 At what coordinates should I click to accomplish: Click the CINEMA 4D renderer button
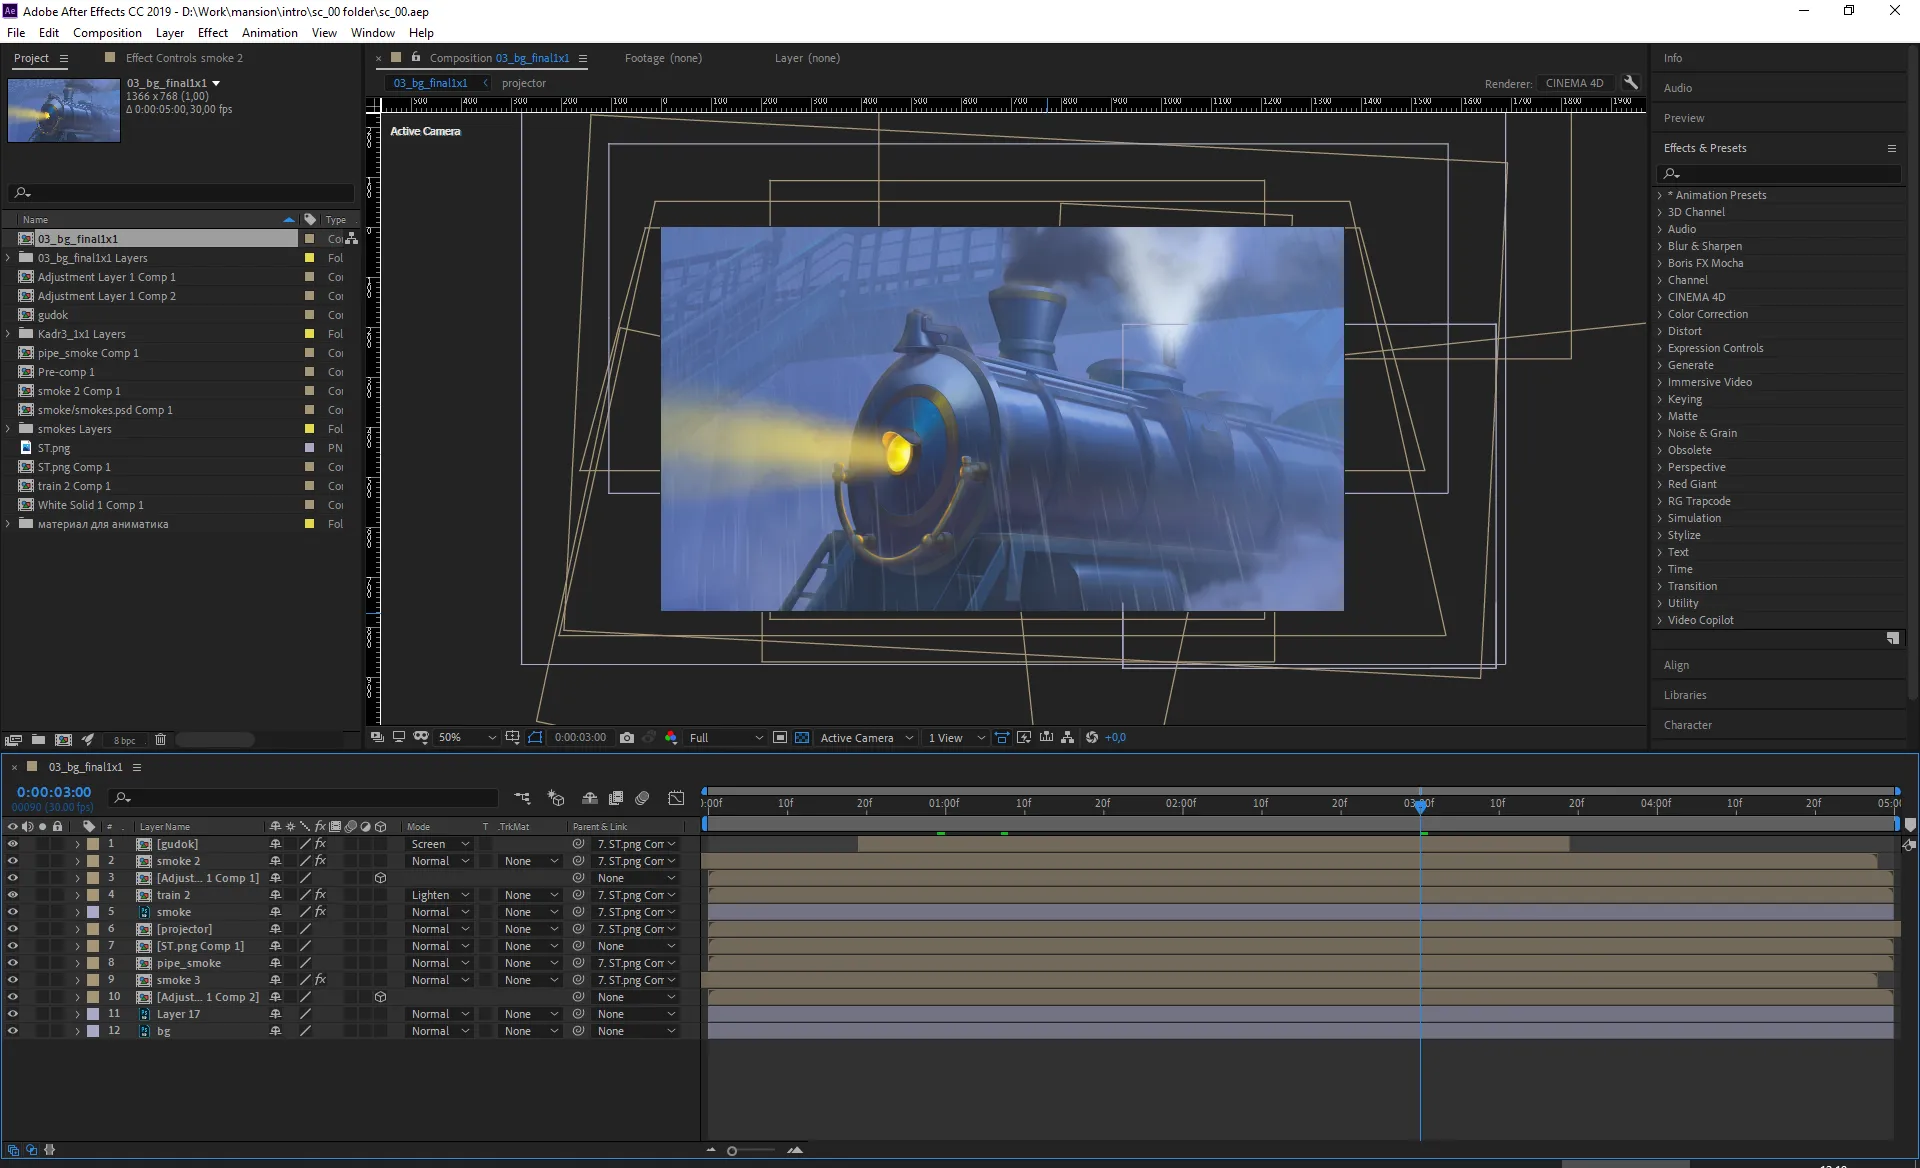(x=1574, y=83)
